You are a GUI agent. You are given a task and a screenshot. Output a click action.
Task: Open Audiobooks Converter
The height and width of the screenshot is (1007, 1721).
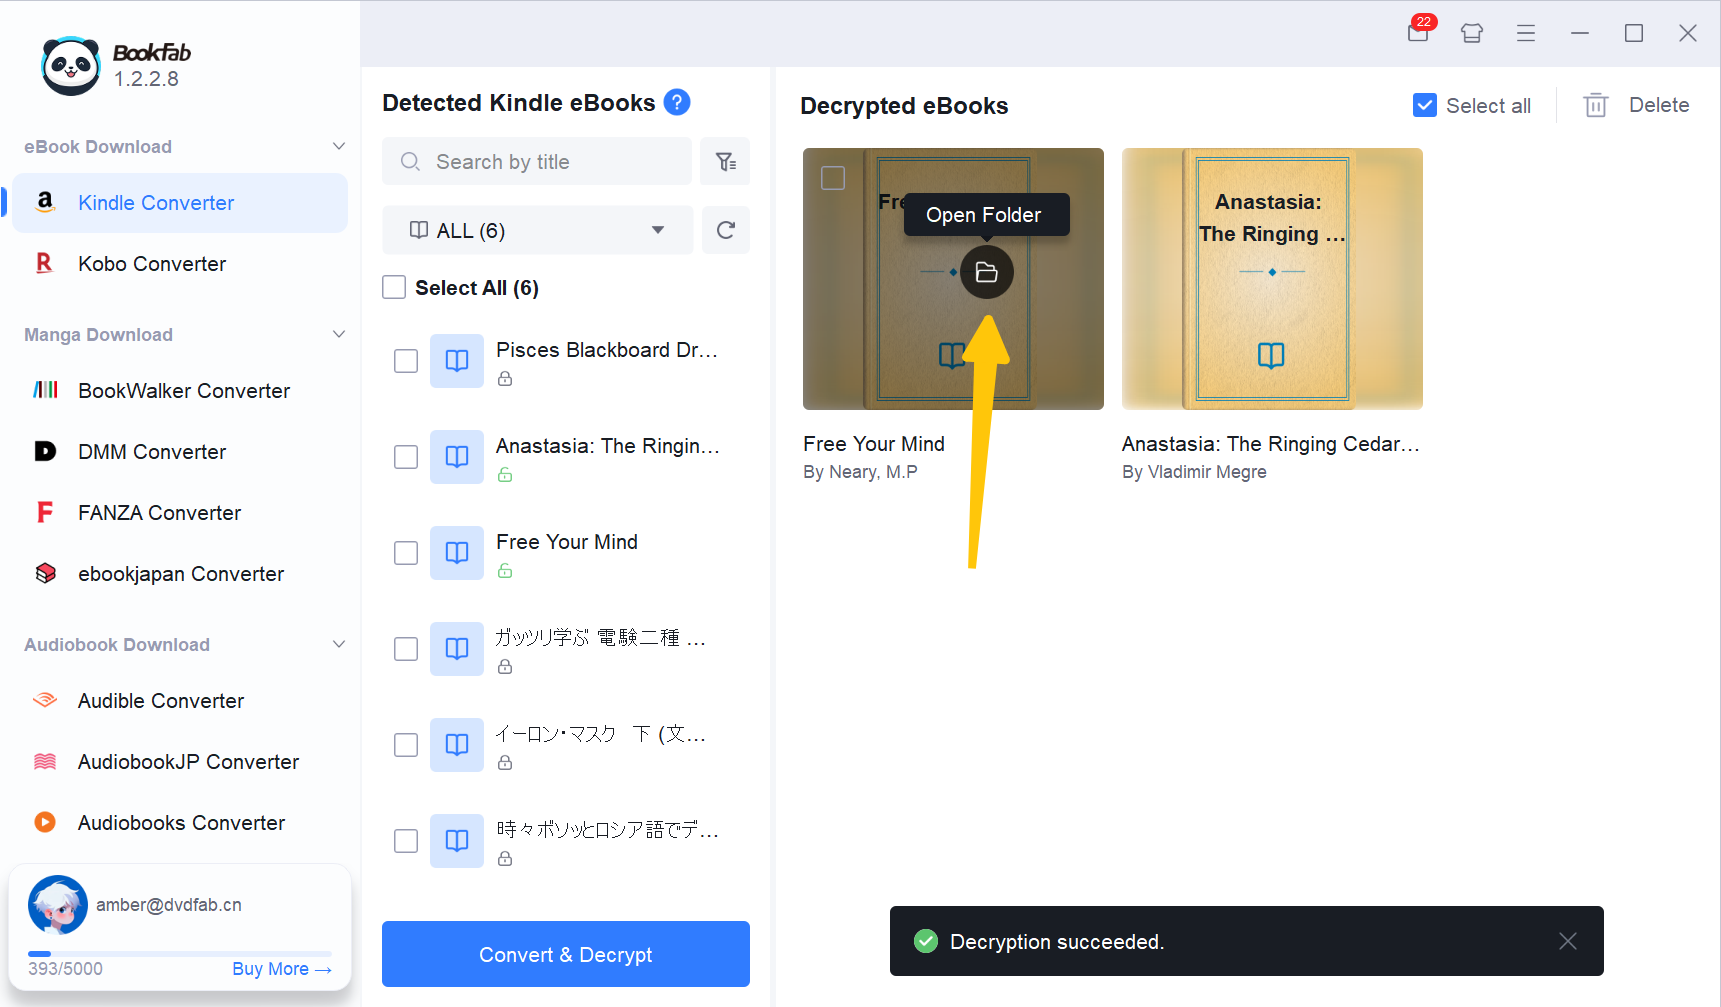point(180,823)
